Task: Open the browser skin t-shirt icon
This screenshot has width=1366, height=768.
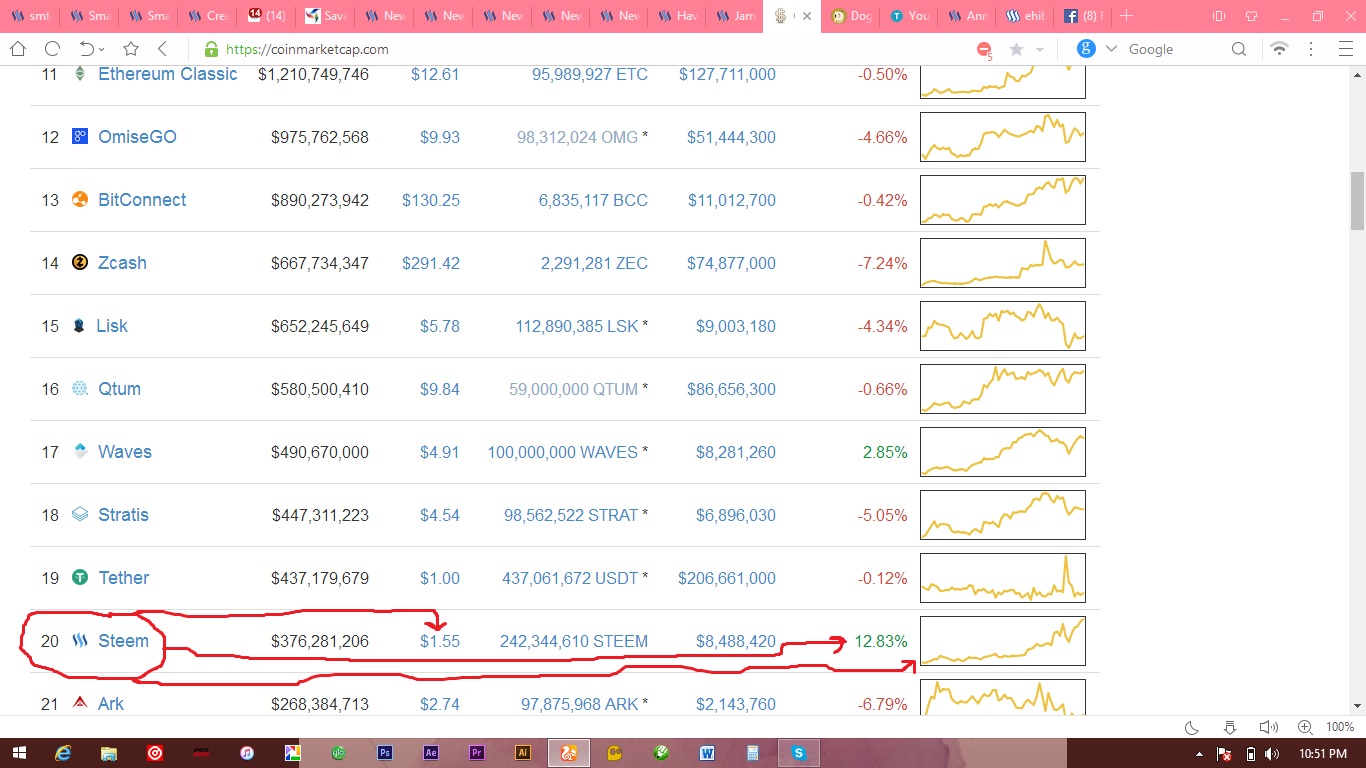Action: 1251,16
